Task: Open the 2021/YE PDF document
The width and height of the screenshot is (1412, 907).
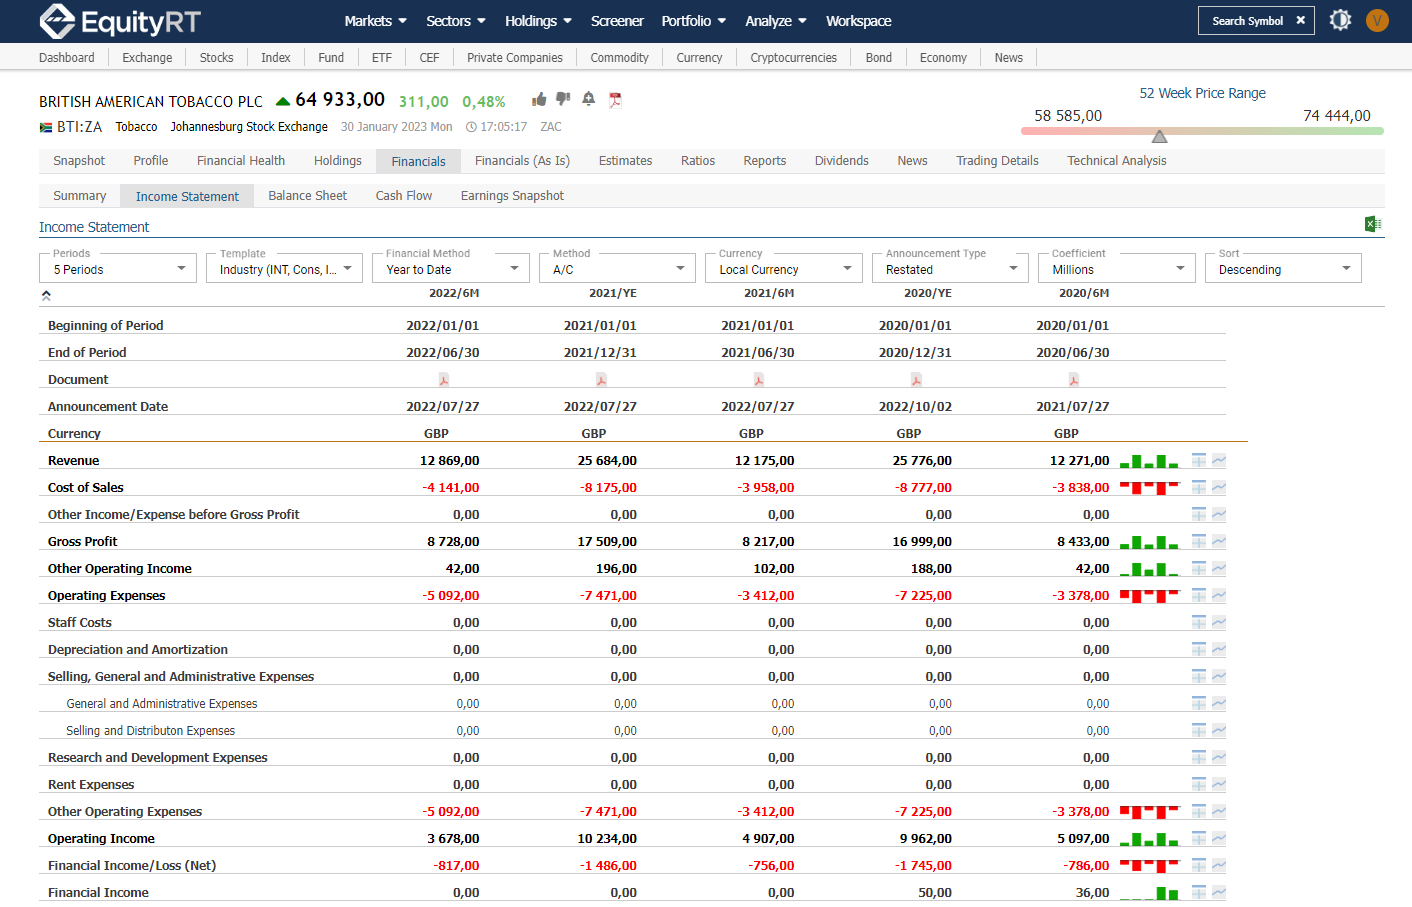Action: [601, 380]
